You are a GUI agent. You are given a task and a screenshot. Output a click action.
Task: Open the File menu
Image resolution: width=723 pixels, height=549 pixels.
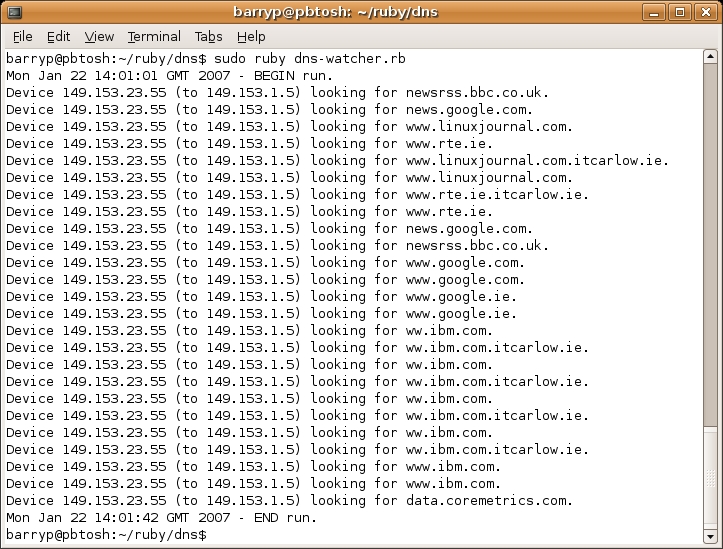coord(22,36)
